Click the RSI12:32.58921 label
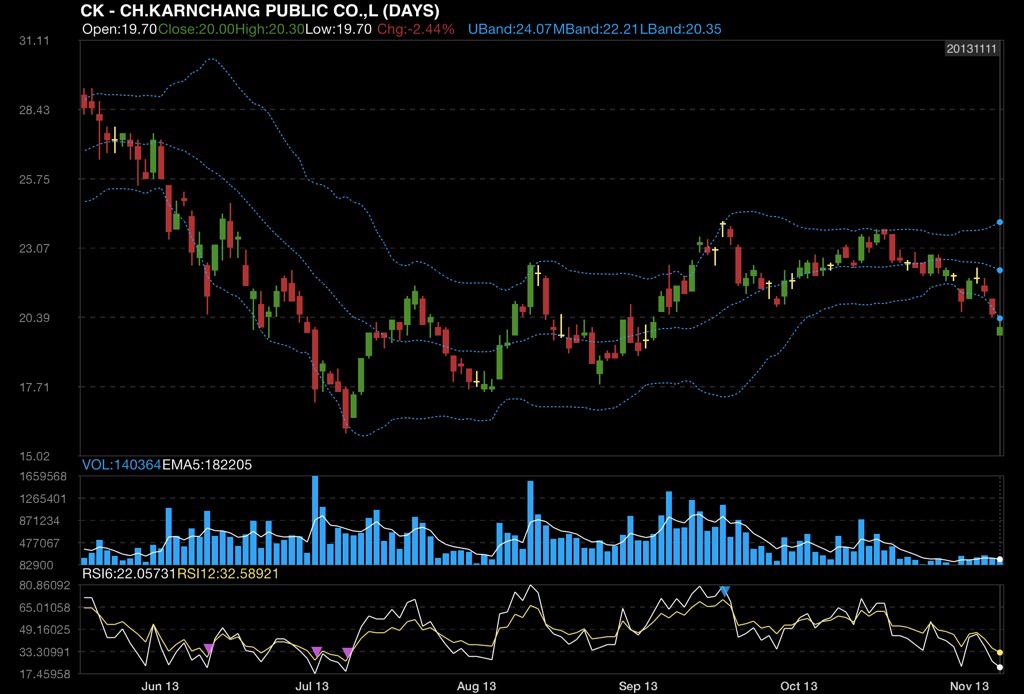Screen dimensions: 1024x694 228,574
